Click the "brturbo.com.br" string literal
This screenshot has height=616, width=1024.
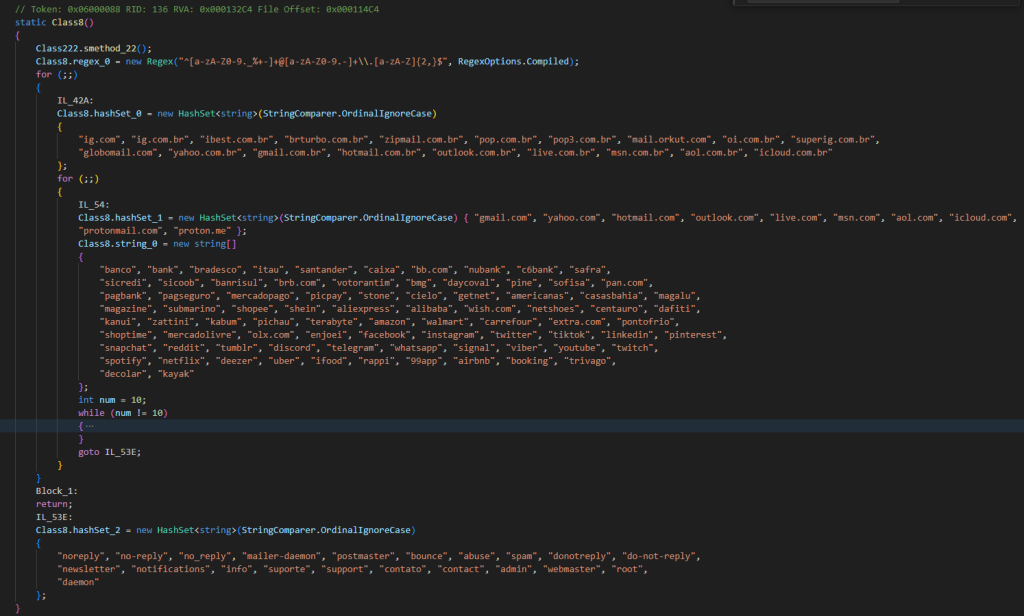(327, 140)
